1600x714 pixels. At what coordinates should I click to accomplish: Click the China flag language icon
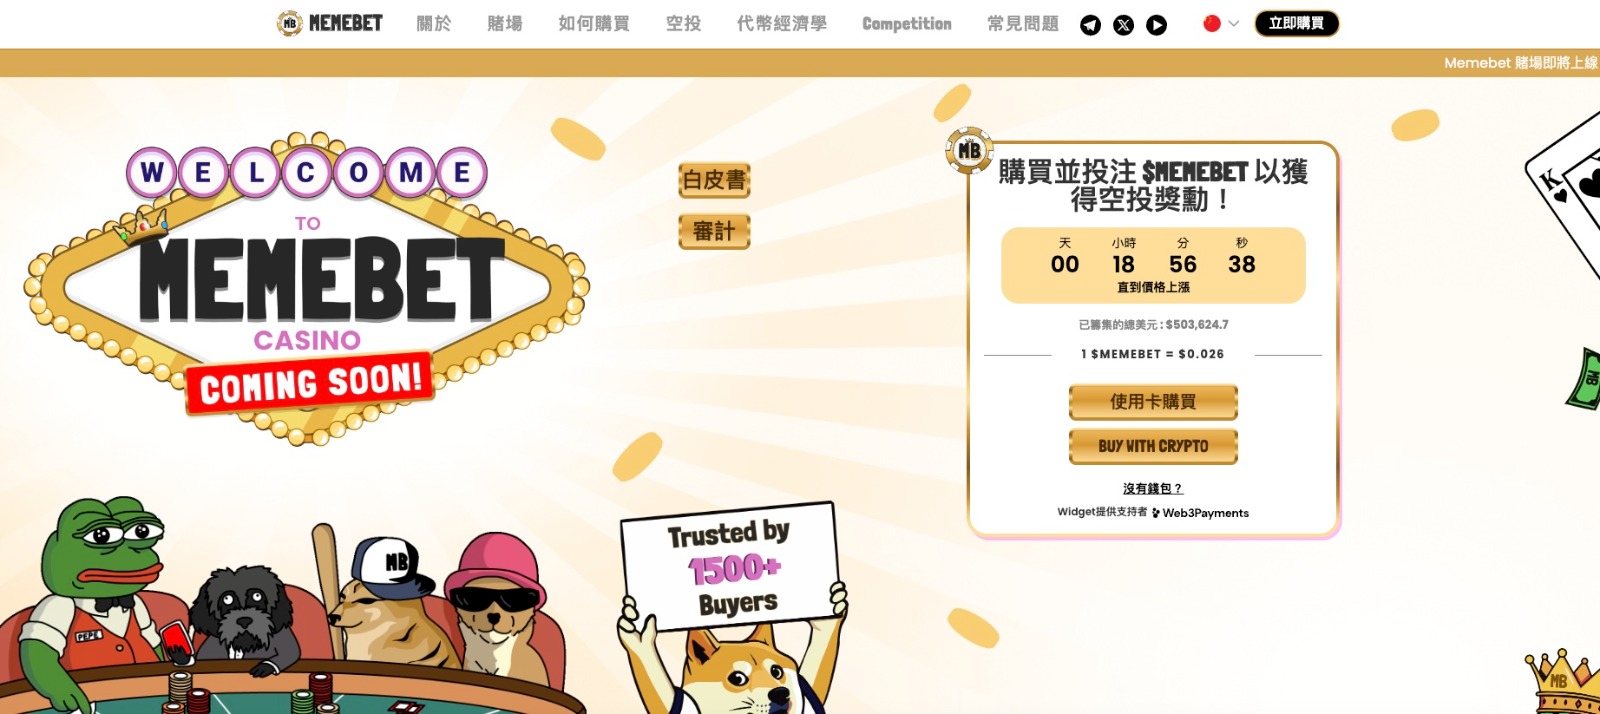1212,23
